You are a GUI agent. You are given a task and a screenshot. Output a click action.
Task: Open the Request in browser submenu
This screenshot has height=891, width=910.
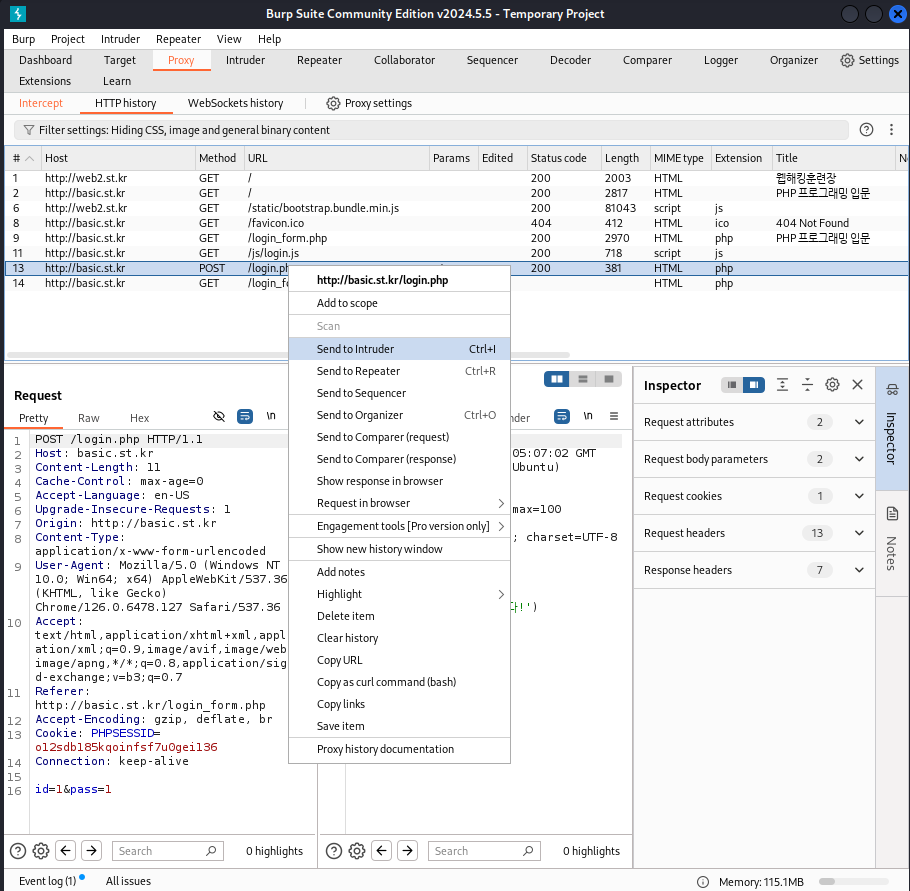coord(399,503)
